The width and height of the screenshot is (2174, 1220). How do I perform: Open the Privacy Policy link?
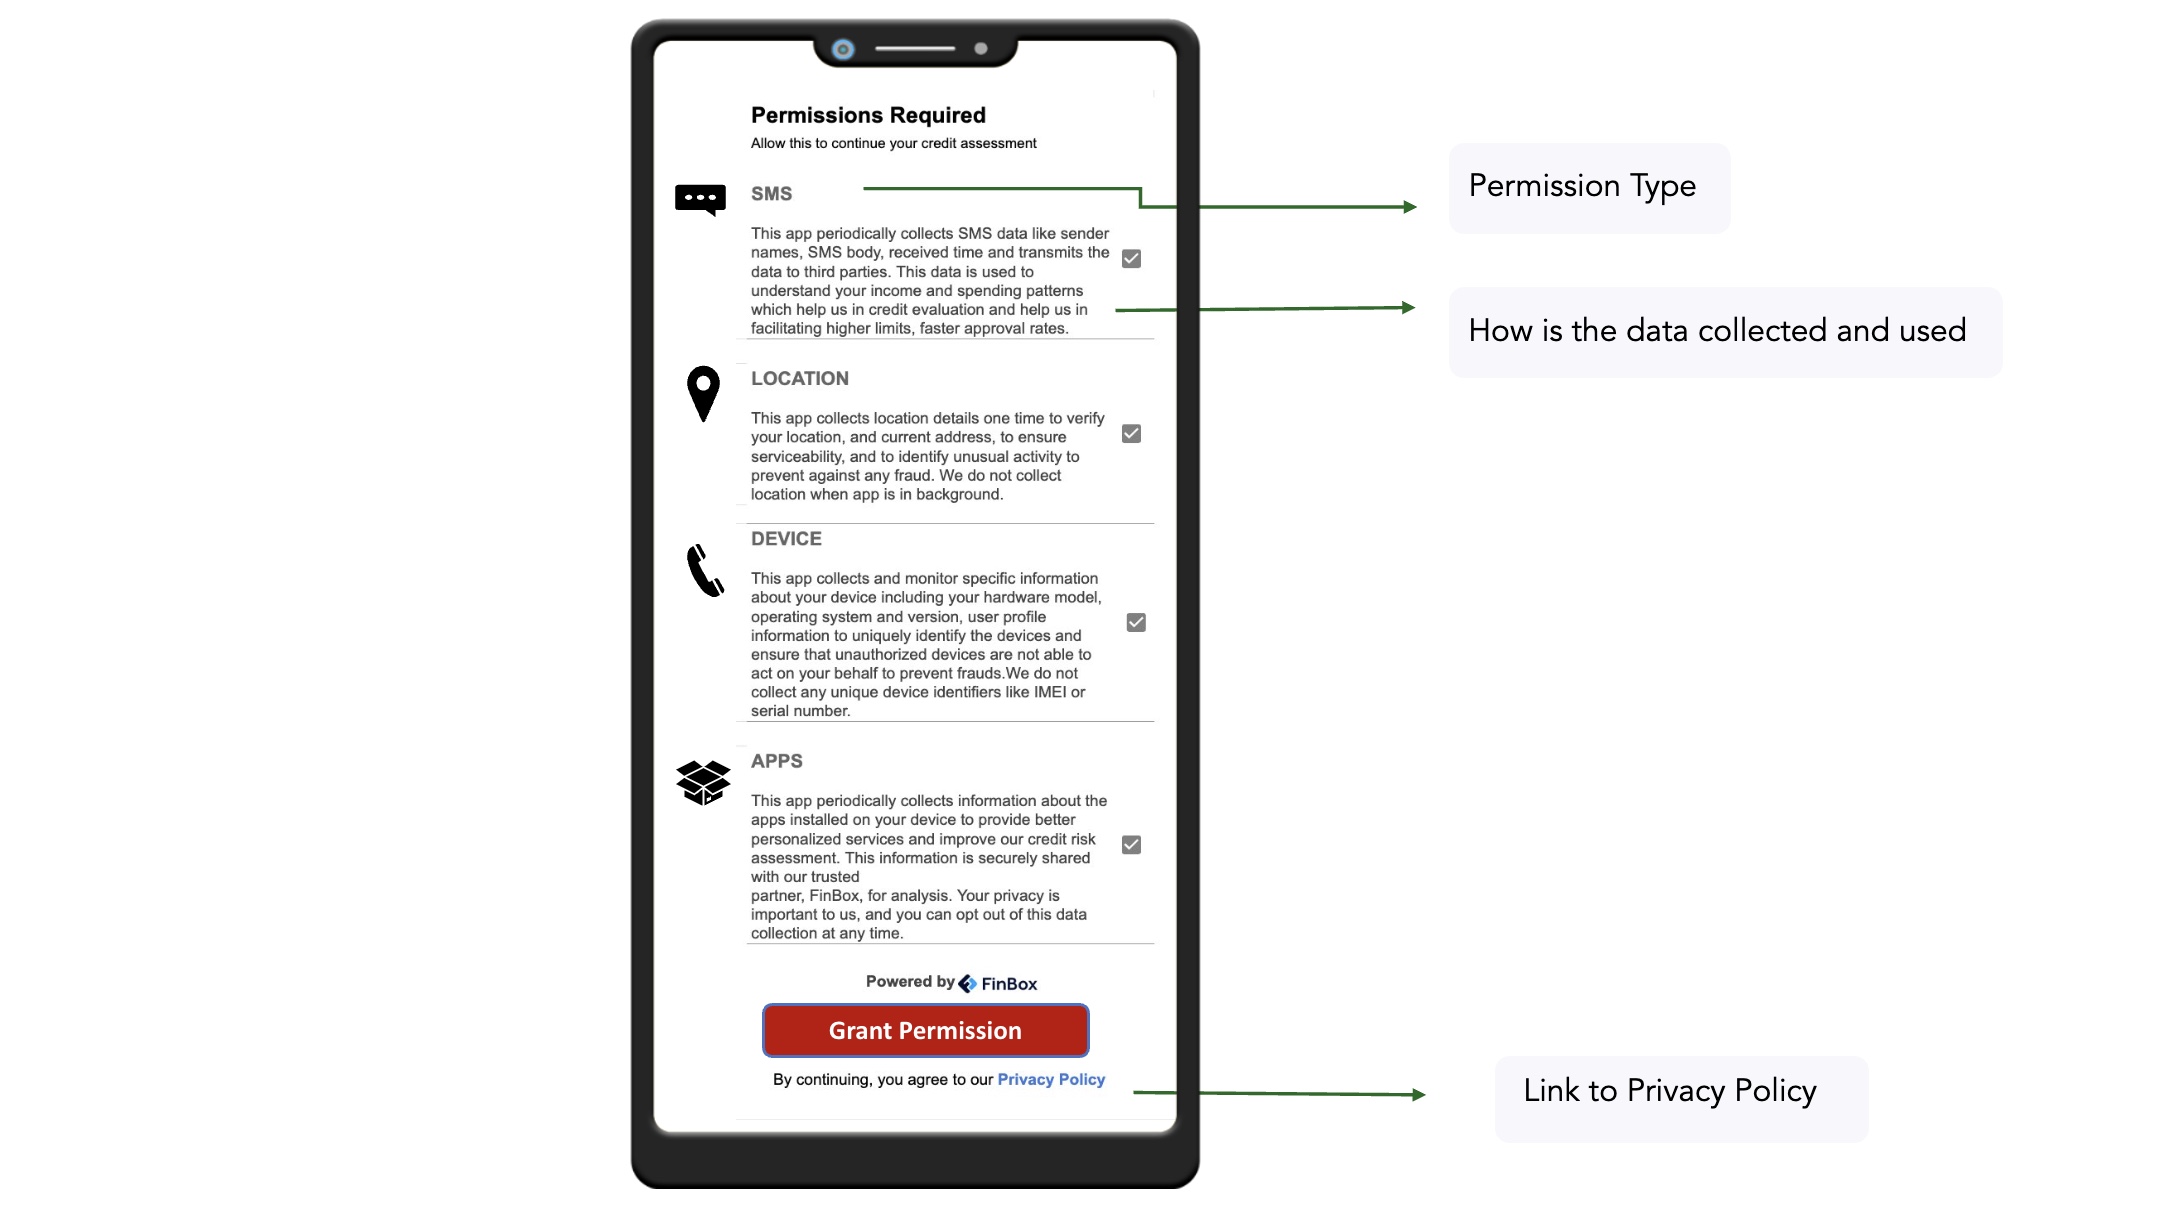tap(1051, 1080)
